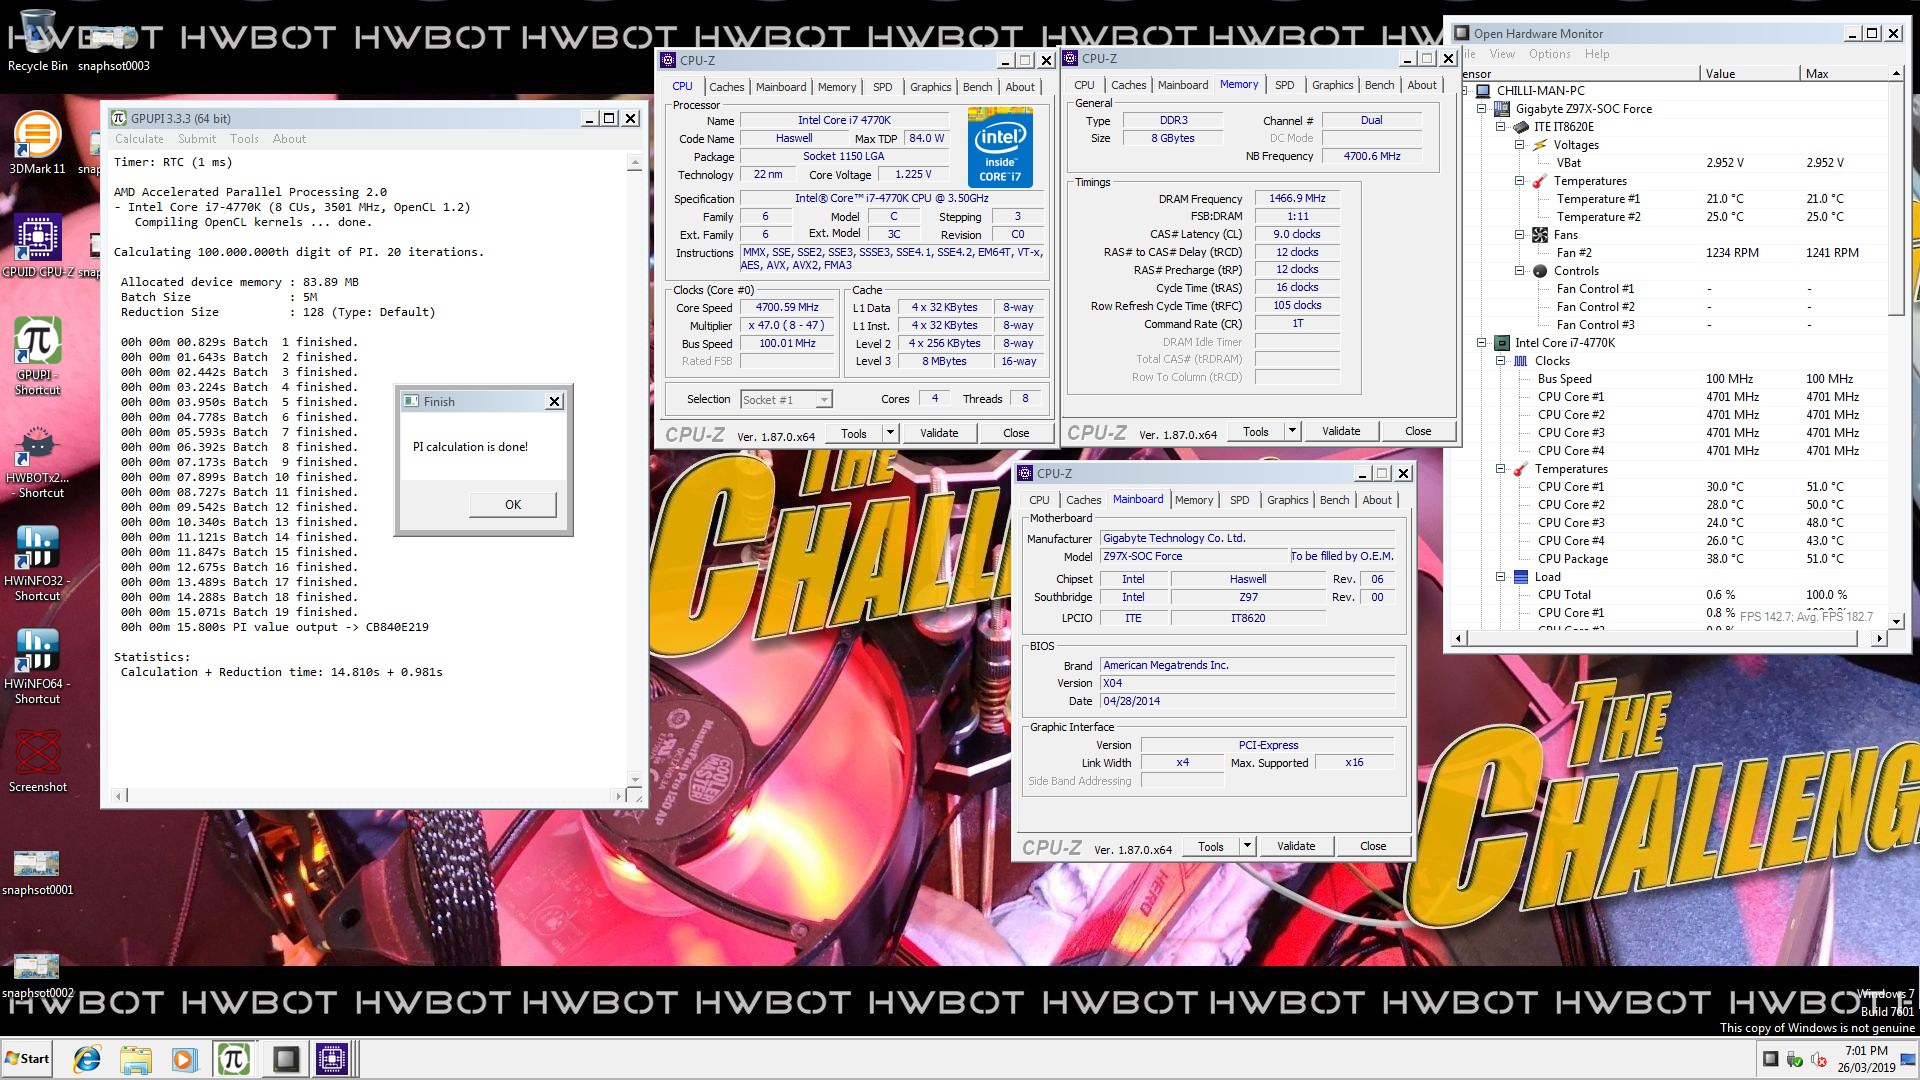Click the Value column header

point(1749,74)
